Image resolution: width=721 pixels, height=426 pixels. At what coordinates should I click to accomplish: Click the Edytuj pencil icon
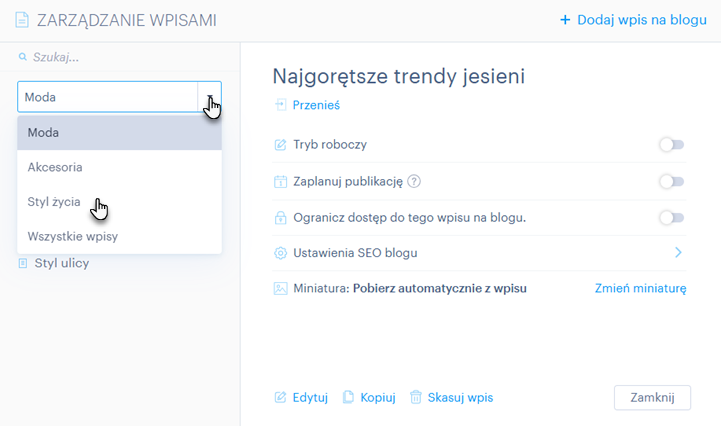(280, 397)
